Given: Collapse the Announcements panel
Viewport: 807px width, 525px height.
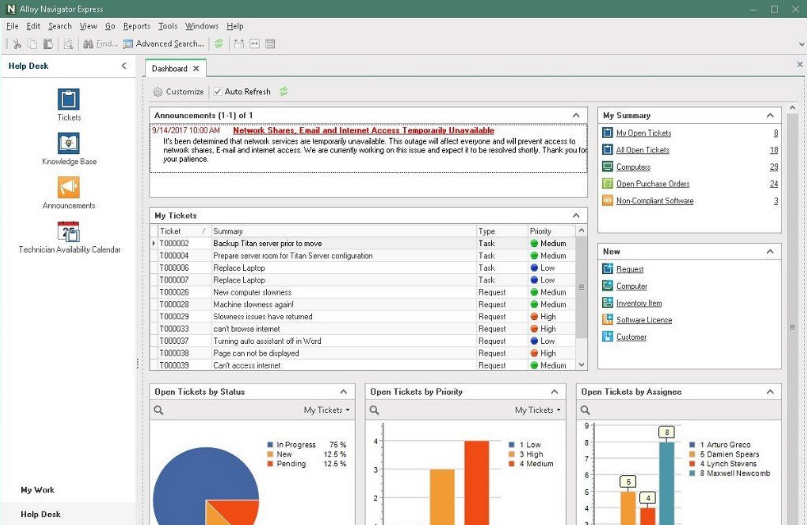Looking at the screenshot, I should pyautogui.click(x=574, y=116).
